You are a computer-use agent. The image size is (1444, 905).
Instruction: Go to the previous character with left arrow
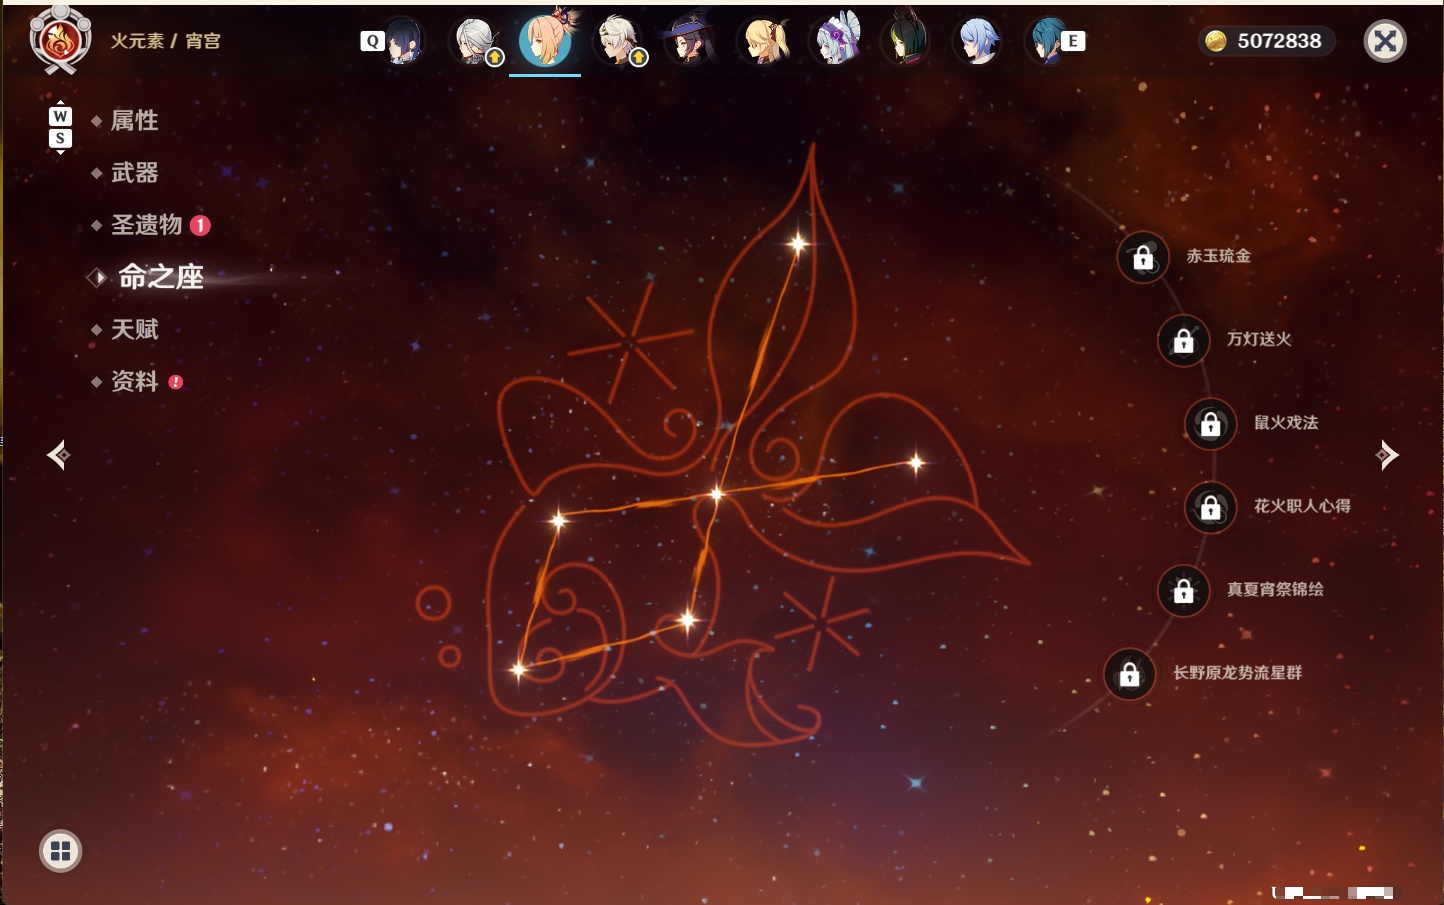click(59, 455)
